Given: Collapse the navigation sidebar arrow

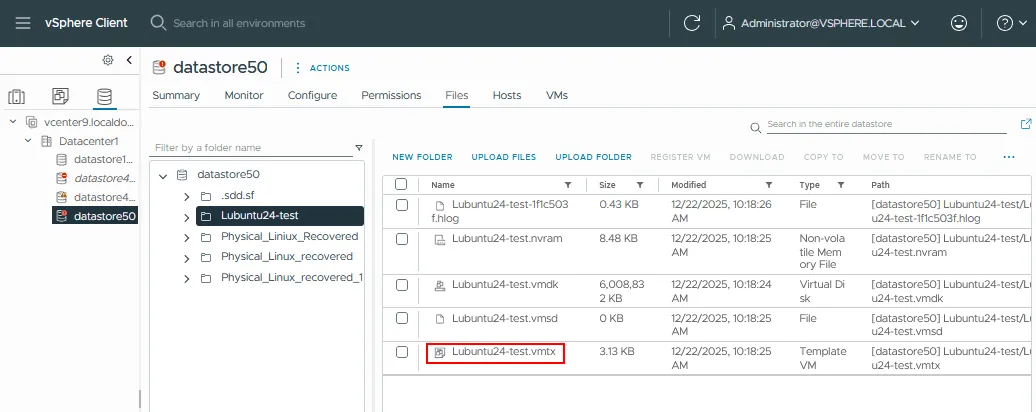Looking at the screenshot, I should pyautogui.click(x=130, y=60).
